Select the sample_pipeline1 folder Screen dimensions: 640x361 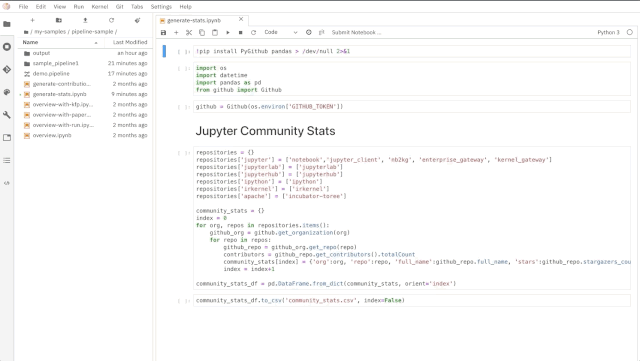(85, 63)
